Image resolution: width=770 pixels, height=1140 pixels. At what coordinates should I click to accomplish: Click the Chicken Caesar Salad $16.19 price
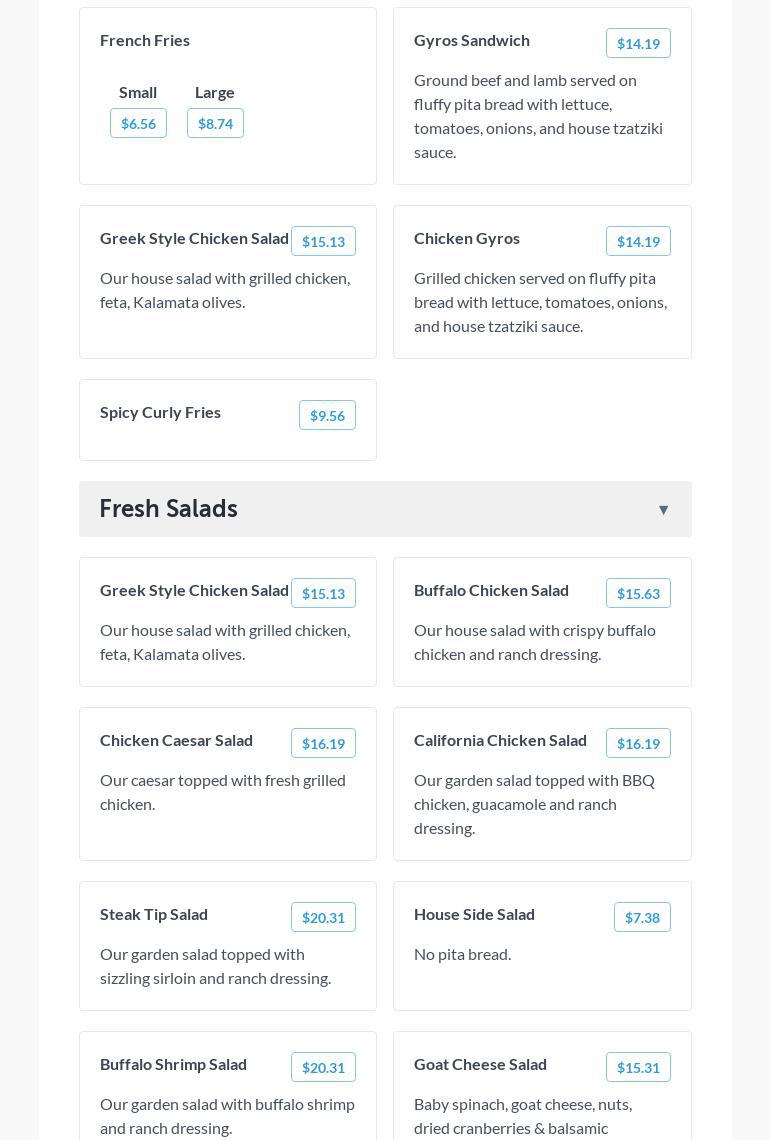pos(323,743)
